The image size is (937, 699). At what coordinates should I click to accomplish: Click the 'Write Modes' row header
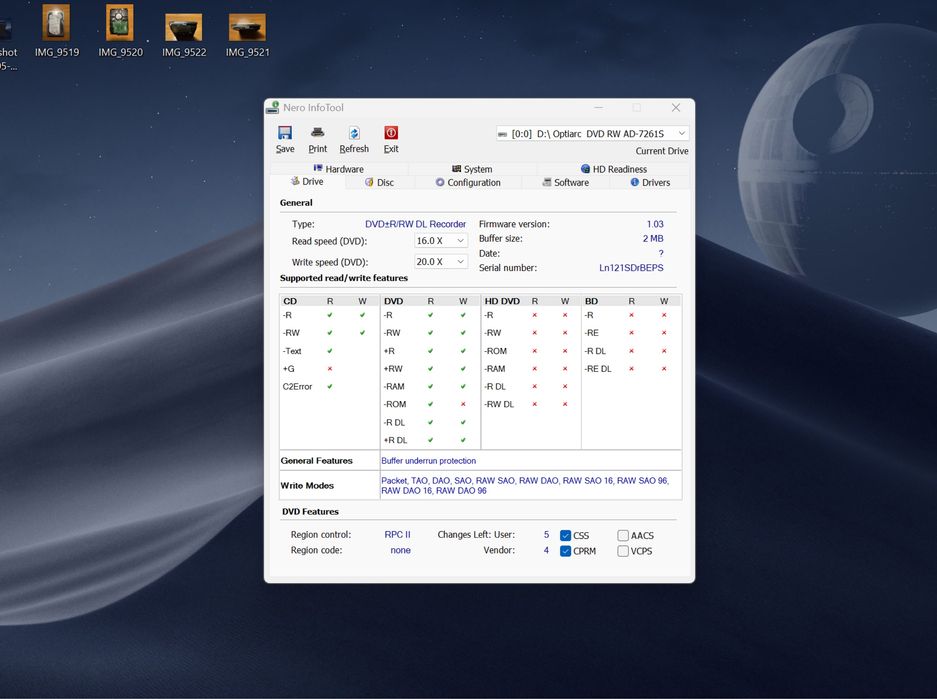307,486
